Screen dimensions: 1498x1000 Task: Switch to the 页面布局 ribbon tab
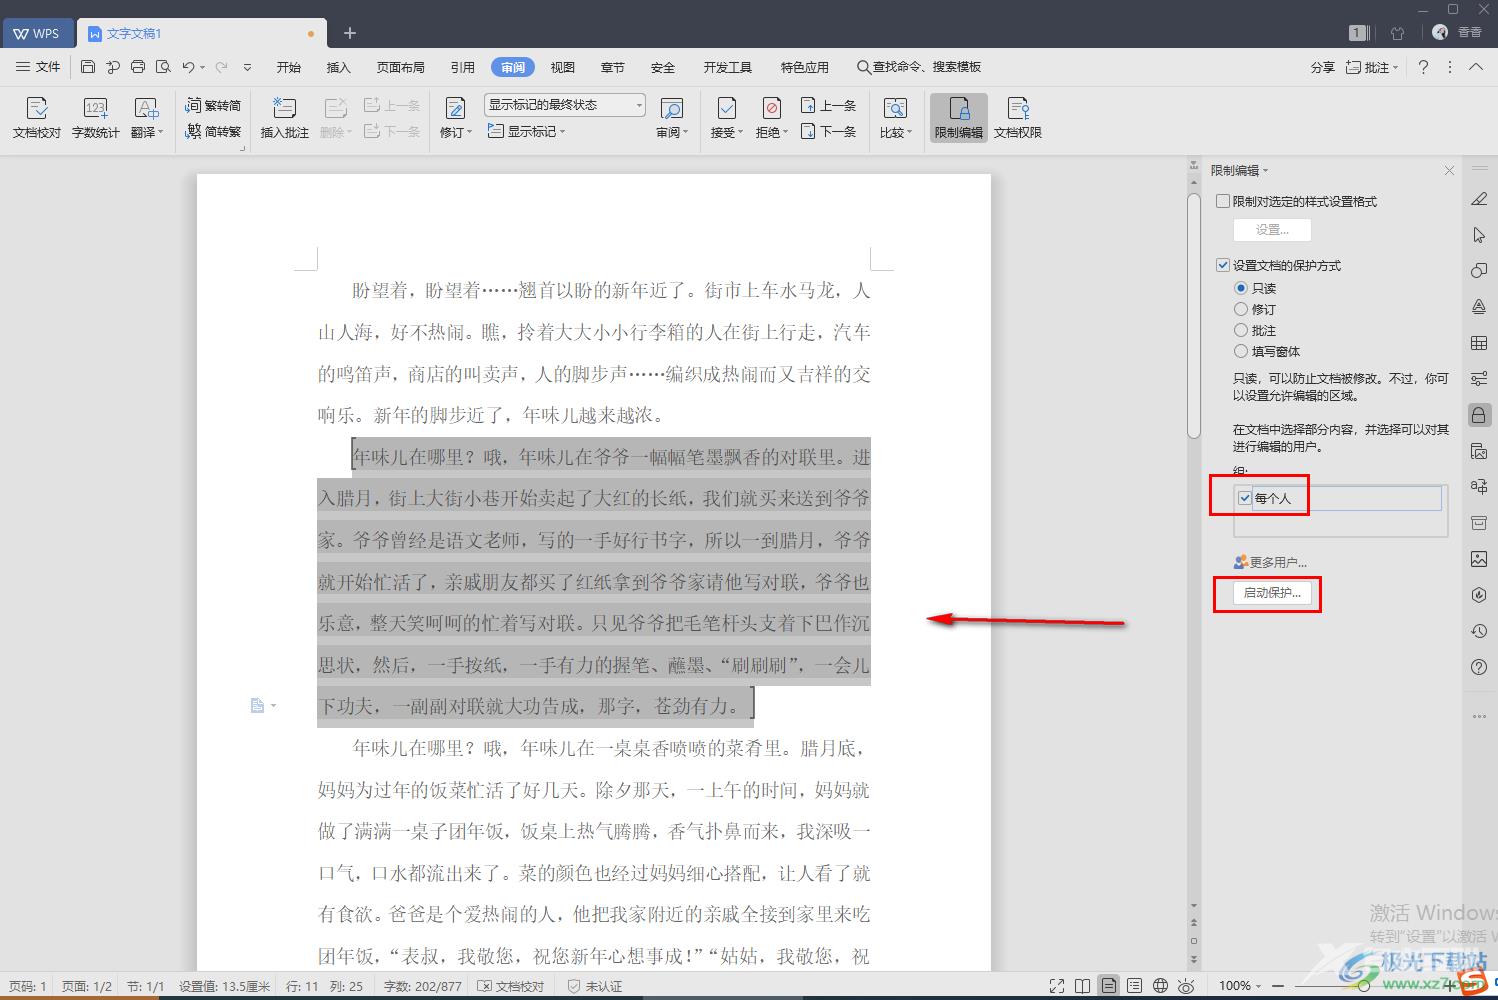(x=401, y=67)
